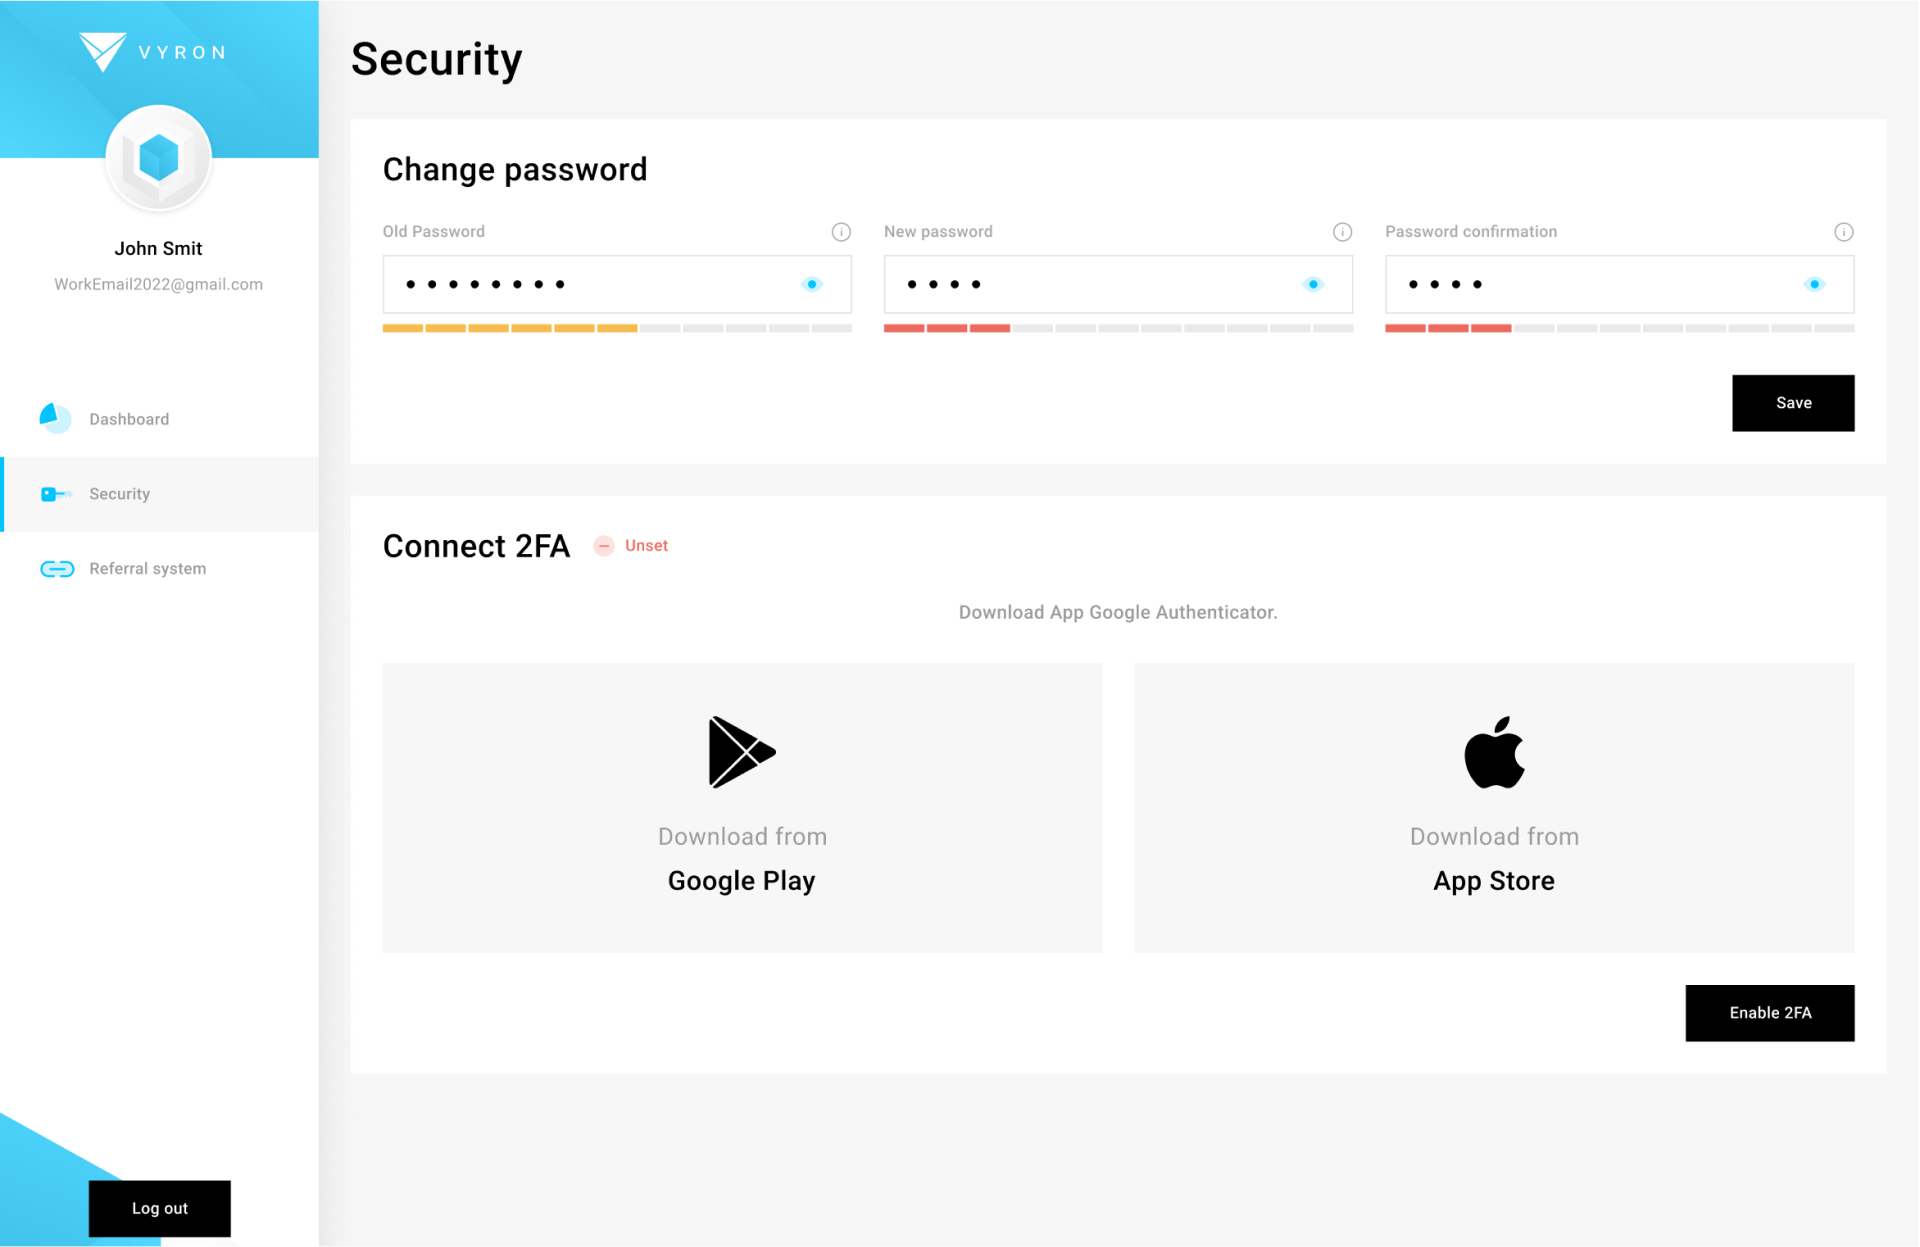
Task: Click the Password confirmation info icon
Action: 1843,232
